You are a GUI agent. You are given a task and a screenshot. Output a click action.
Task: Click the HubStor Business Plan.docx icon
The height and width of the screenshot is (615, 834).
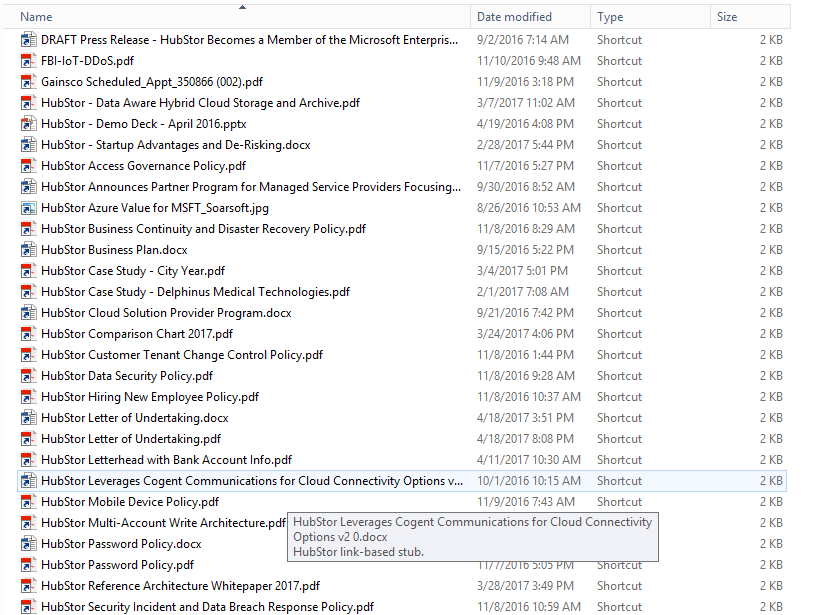point(28,250)
